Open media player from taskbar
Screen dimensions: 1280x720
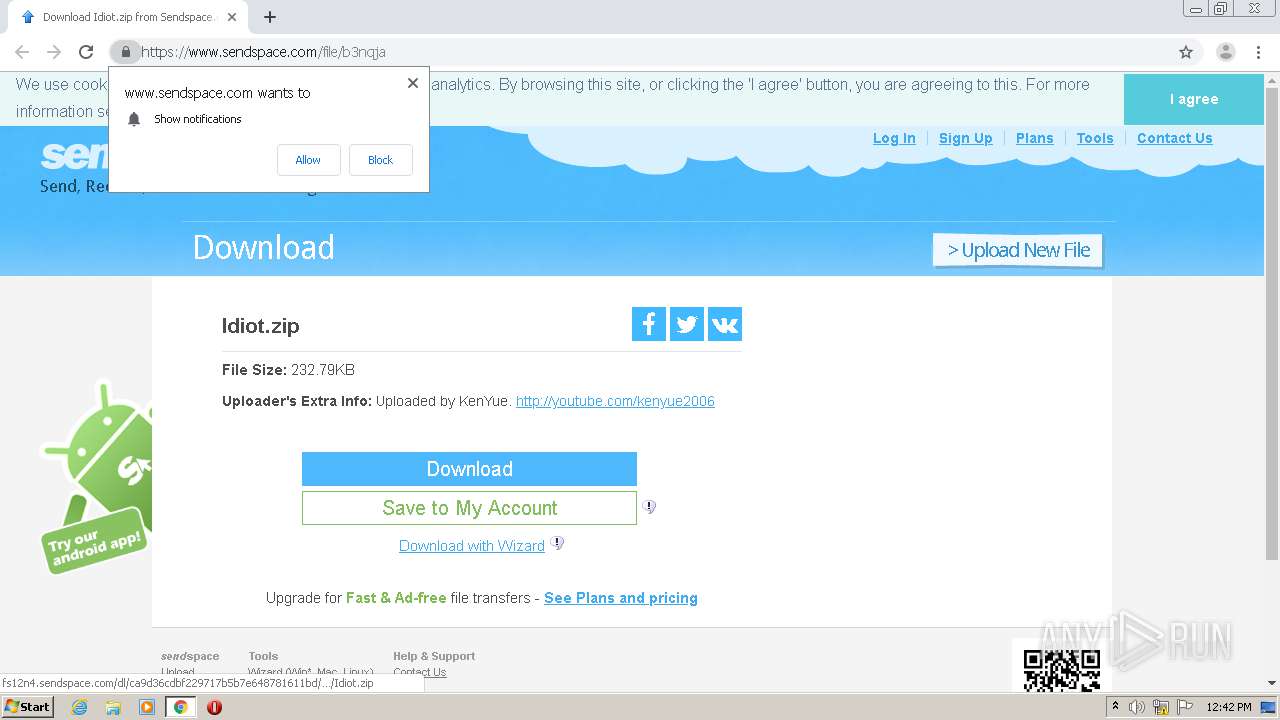[x=147, y=707]
